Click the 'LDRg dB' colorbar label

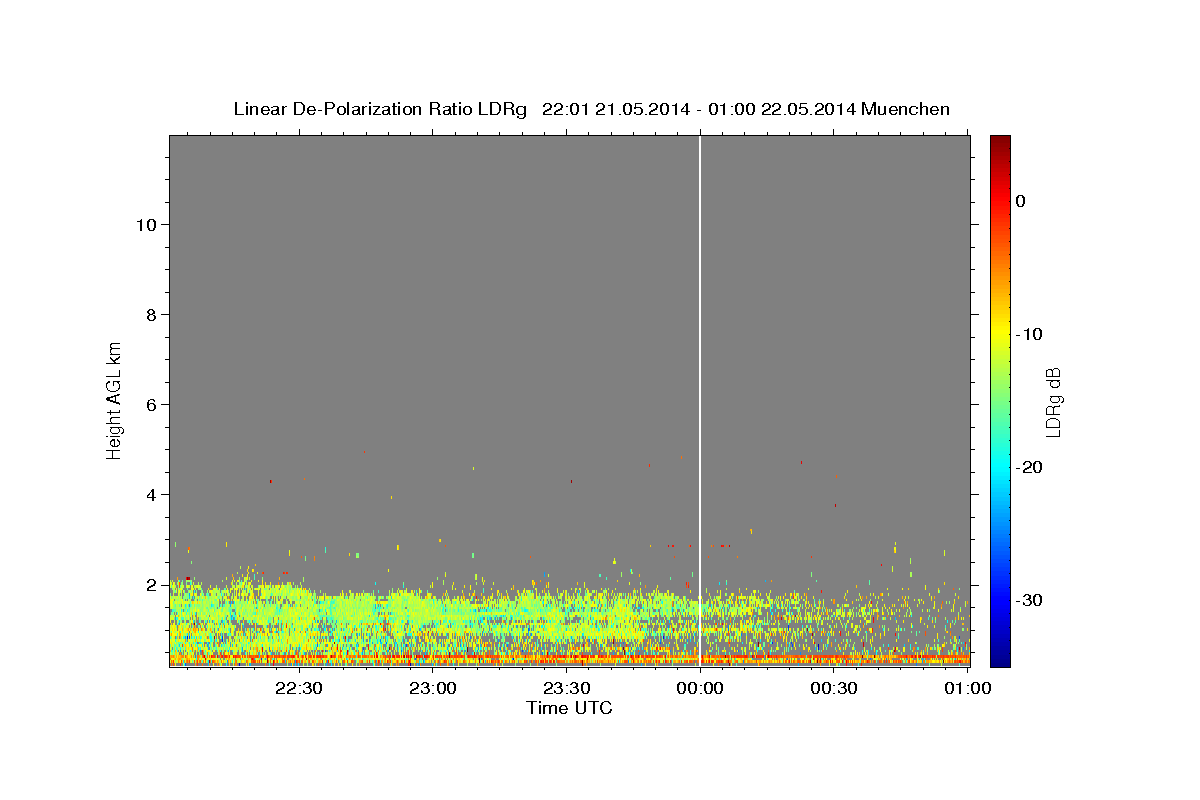pos(1052,402)
